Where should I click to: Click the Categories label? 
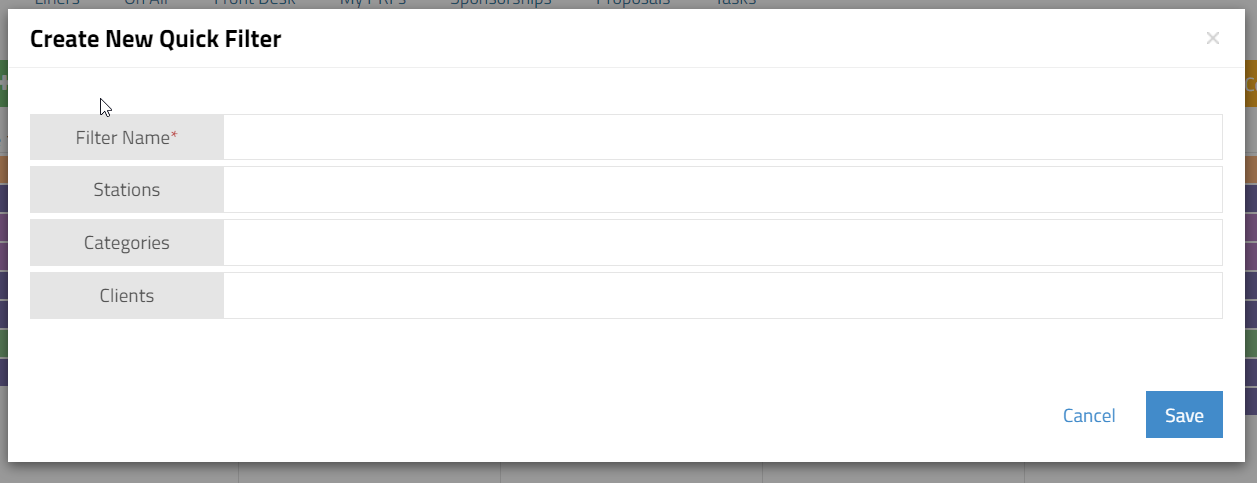[x=127, y=242]
